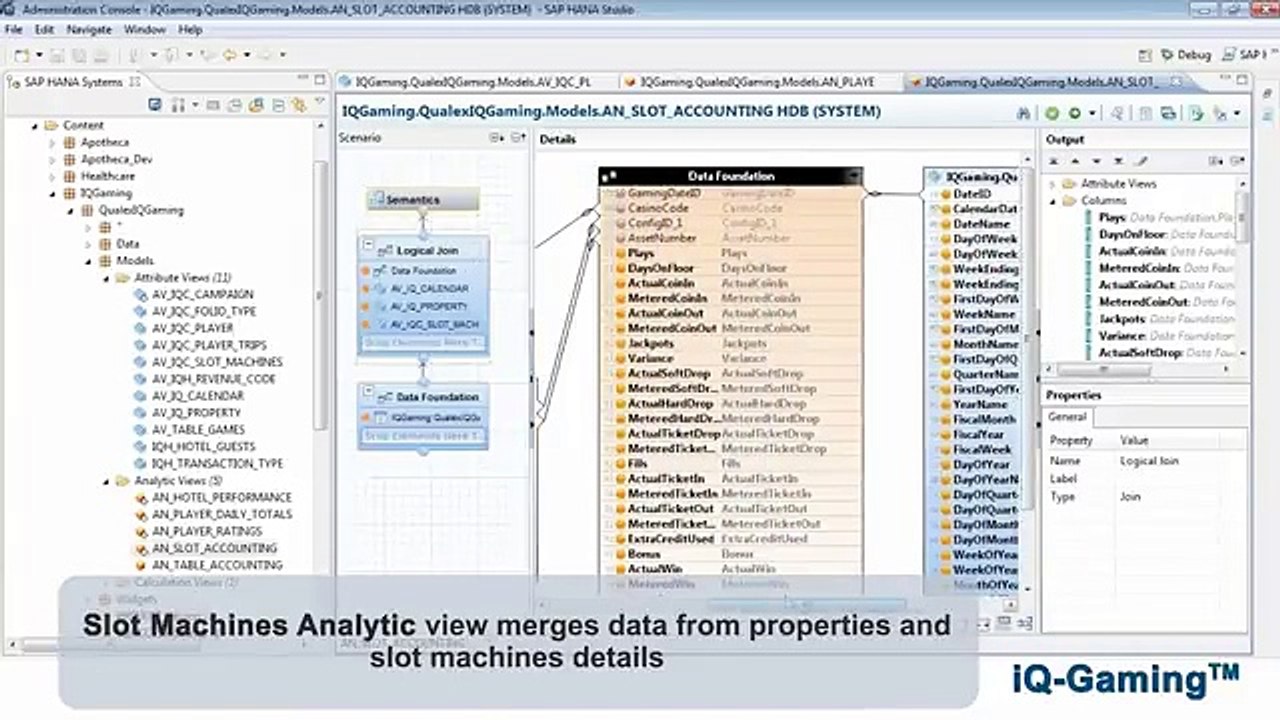Click Move Down arrow in Output pane
The image size is (1280, 720).
pyautogui.click(x=1097, y=160)
